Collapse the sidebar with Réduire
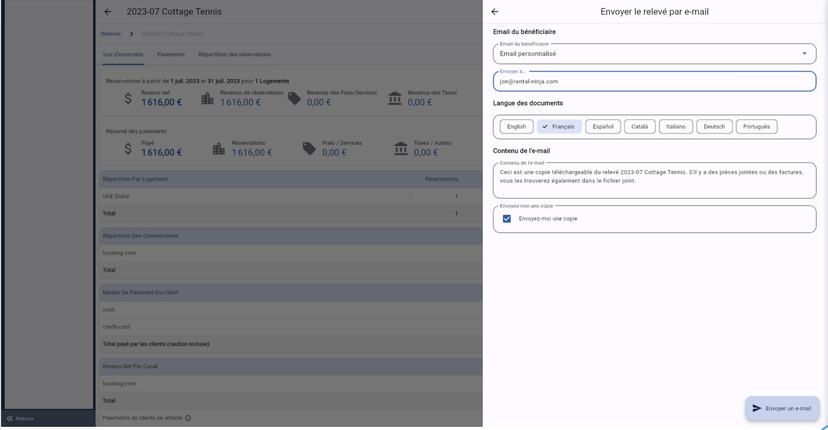This screenshot has width=828, height=430. click(20, 418)
